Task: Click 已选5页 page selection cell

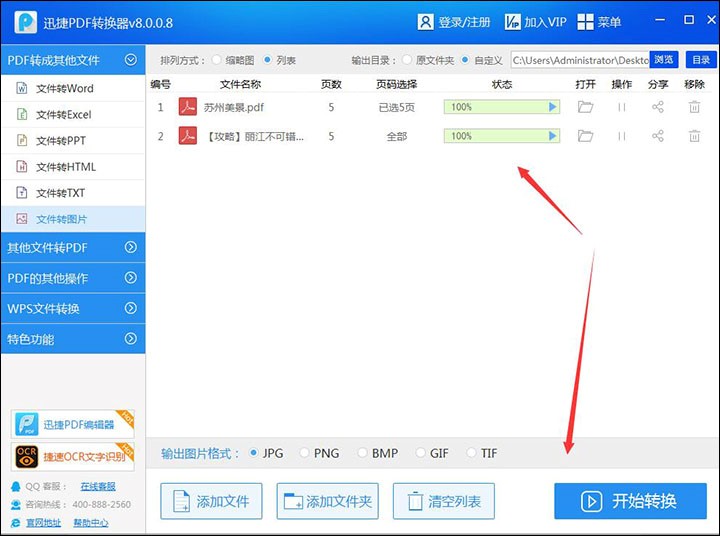Action: pyautogui.click(x=396, y=107)
